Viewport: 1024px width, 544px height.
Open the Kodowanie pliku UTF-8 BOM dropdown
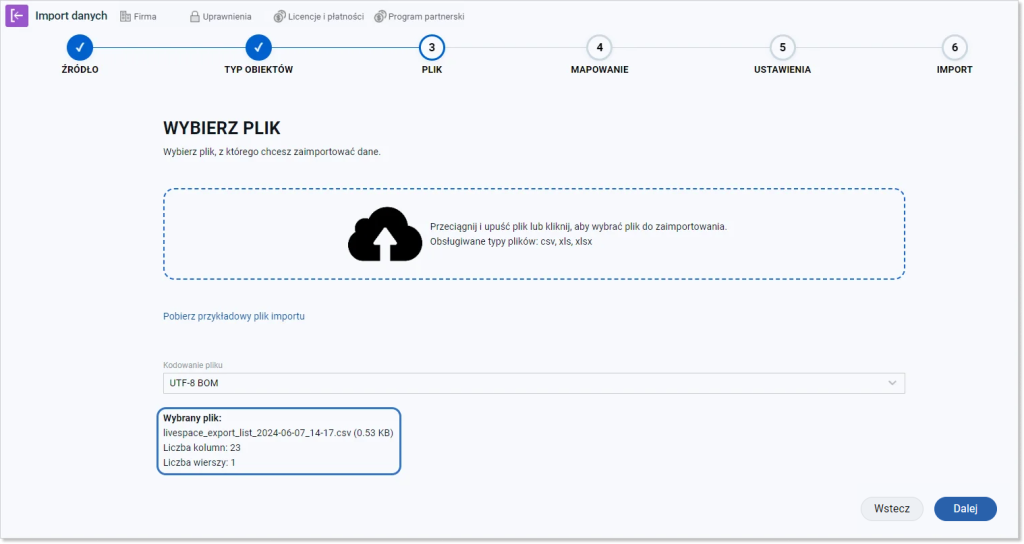pos(534,383)
